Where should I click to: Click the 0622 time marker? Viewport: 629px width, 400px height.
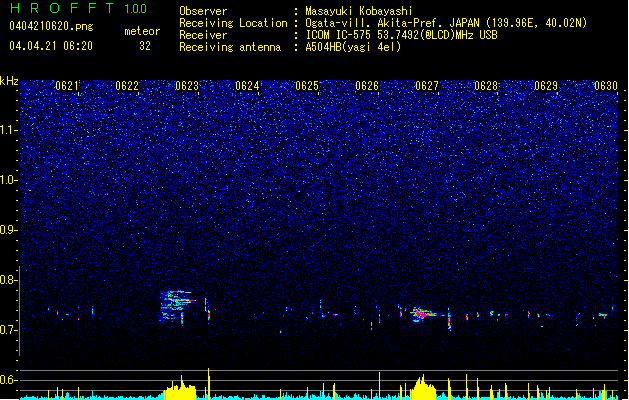pyautogui.click(x=127, y=86)
